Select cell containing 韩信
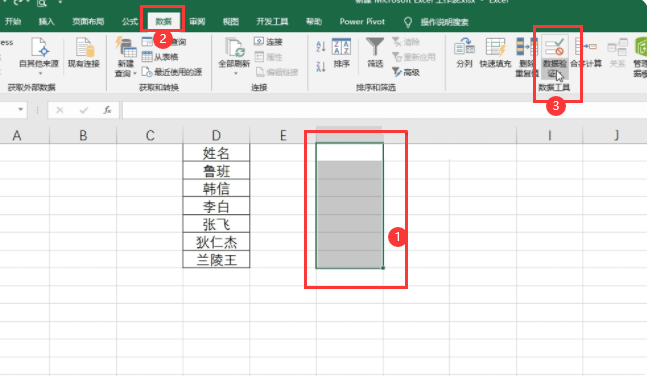Image resolution: width=647 pixels, height=376 pixels. click(216, 188)
